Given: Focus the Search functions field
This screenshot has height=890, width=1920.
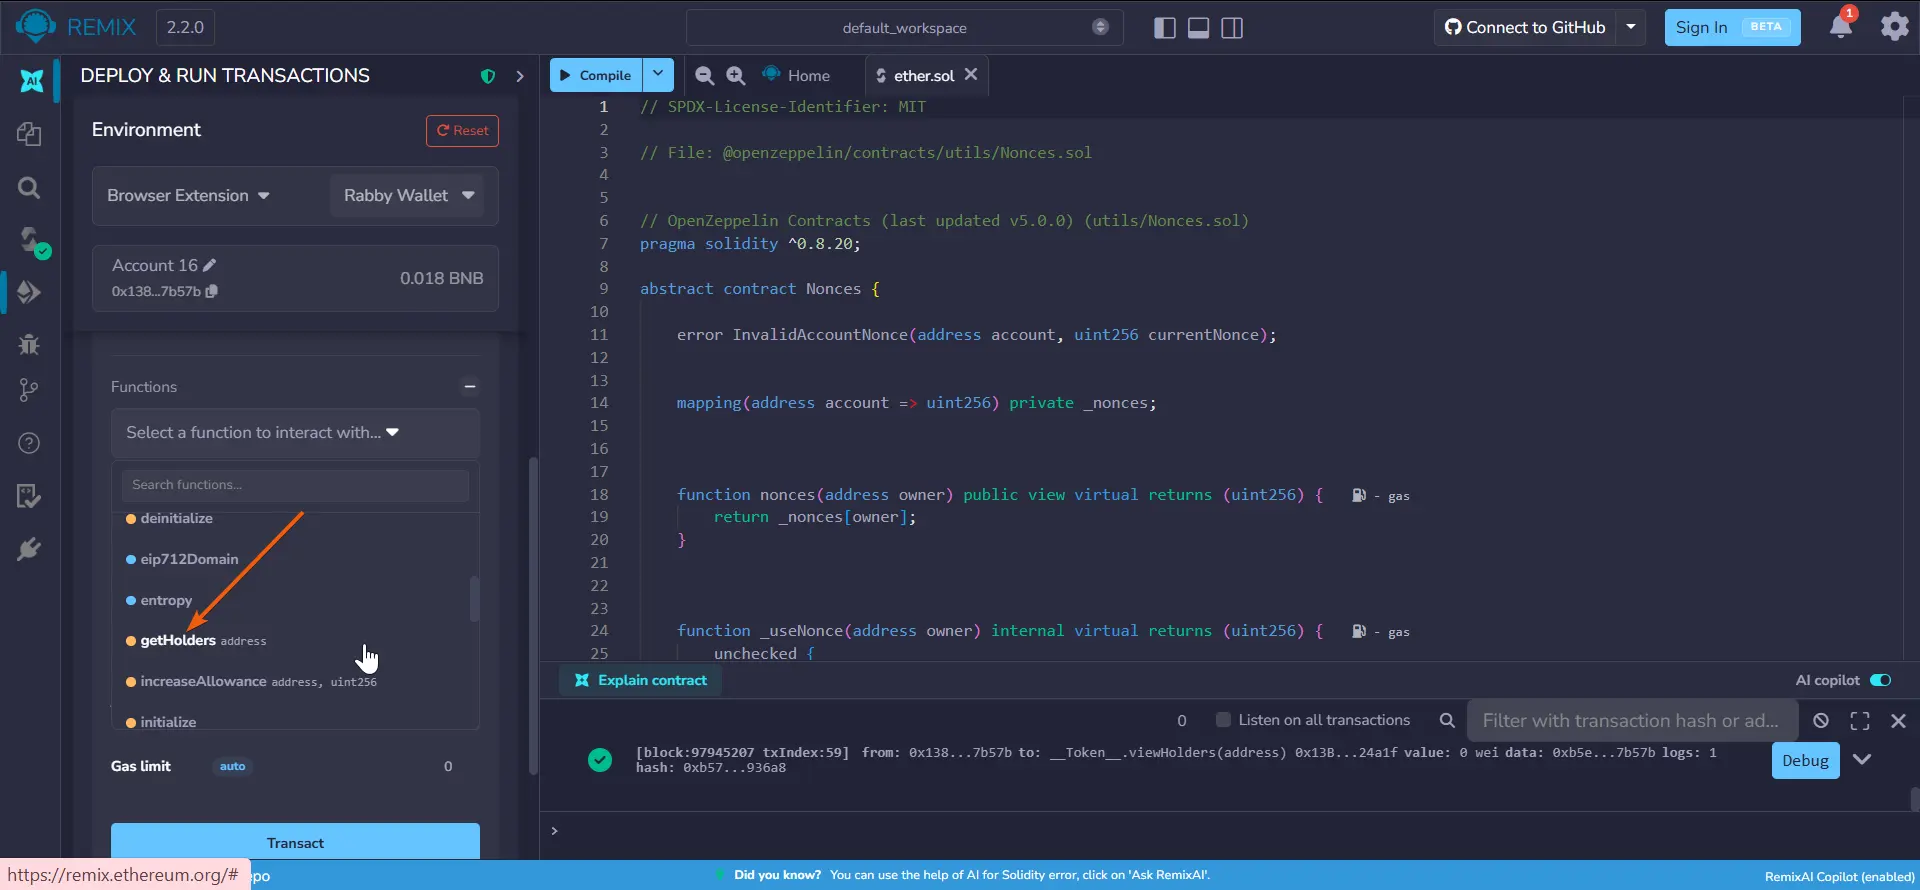Looking at the screenshot, I should (x=295, y=485).
